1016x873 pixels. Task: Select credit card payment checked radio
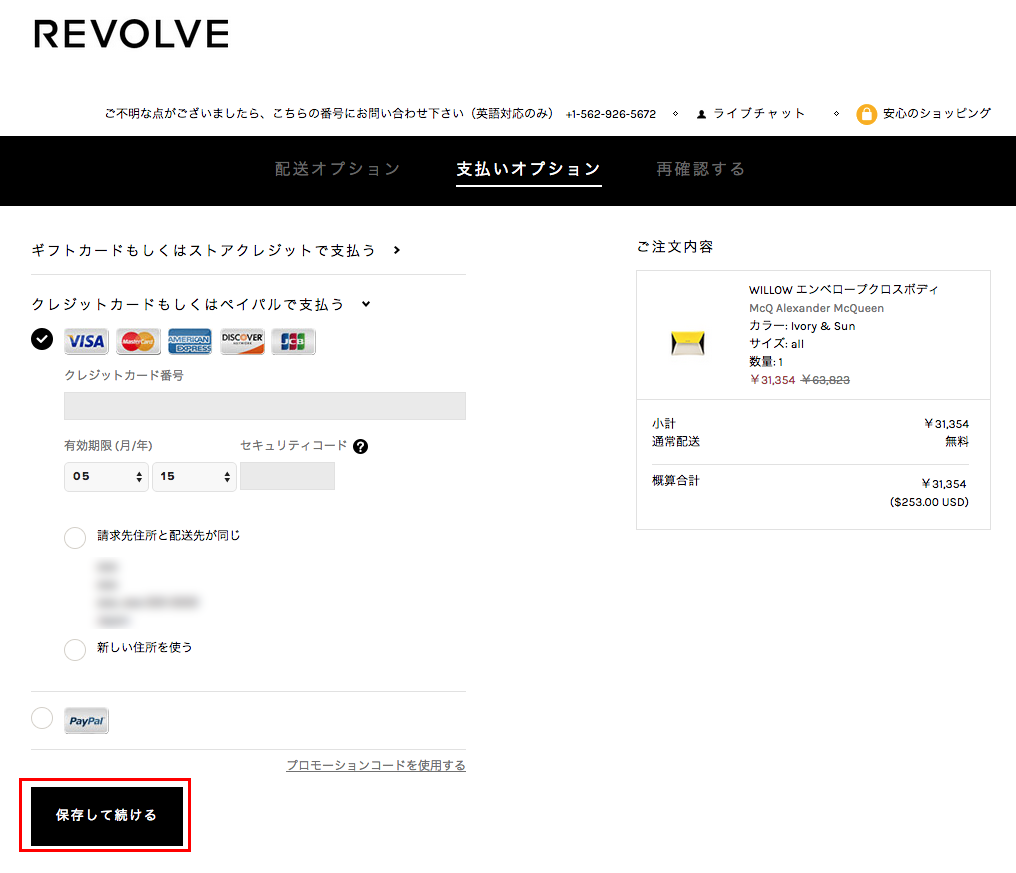[x=42, y=339]
